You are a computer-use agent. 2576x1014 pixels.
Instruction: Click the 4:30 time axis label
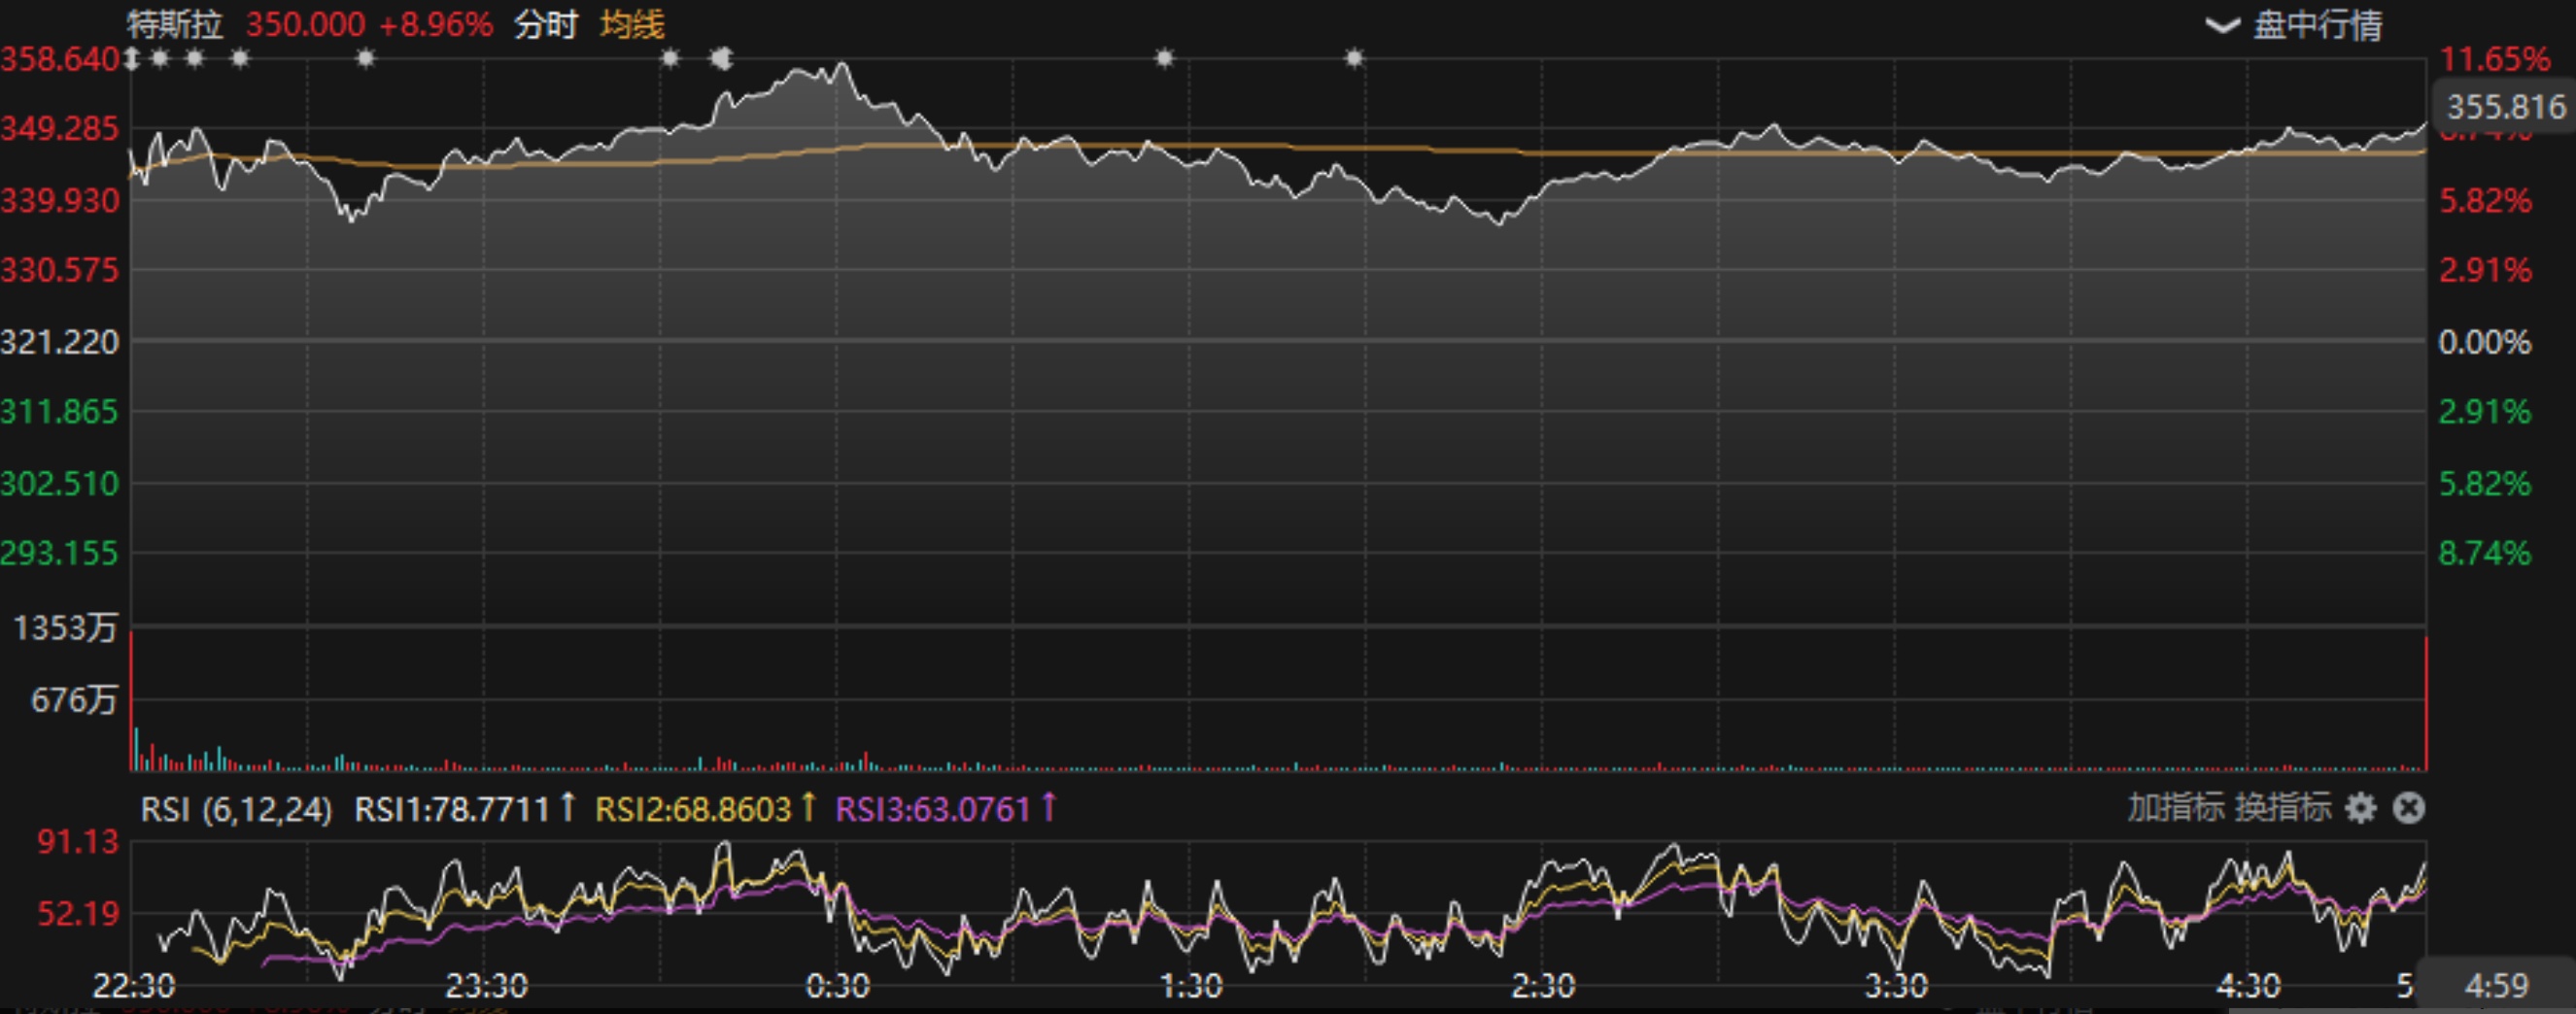click(x=2248, y=986)
